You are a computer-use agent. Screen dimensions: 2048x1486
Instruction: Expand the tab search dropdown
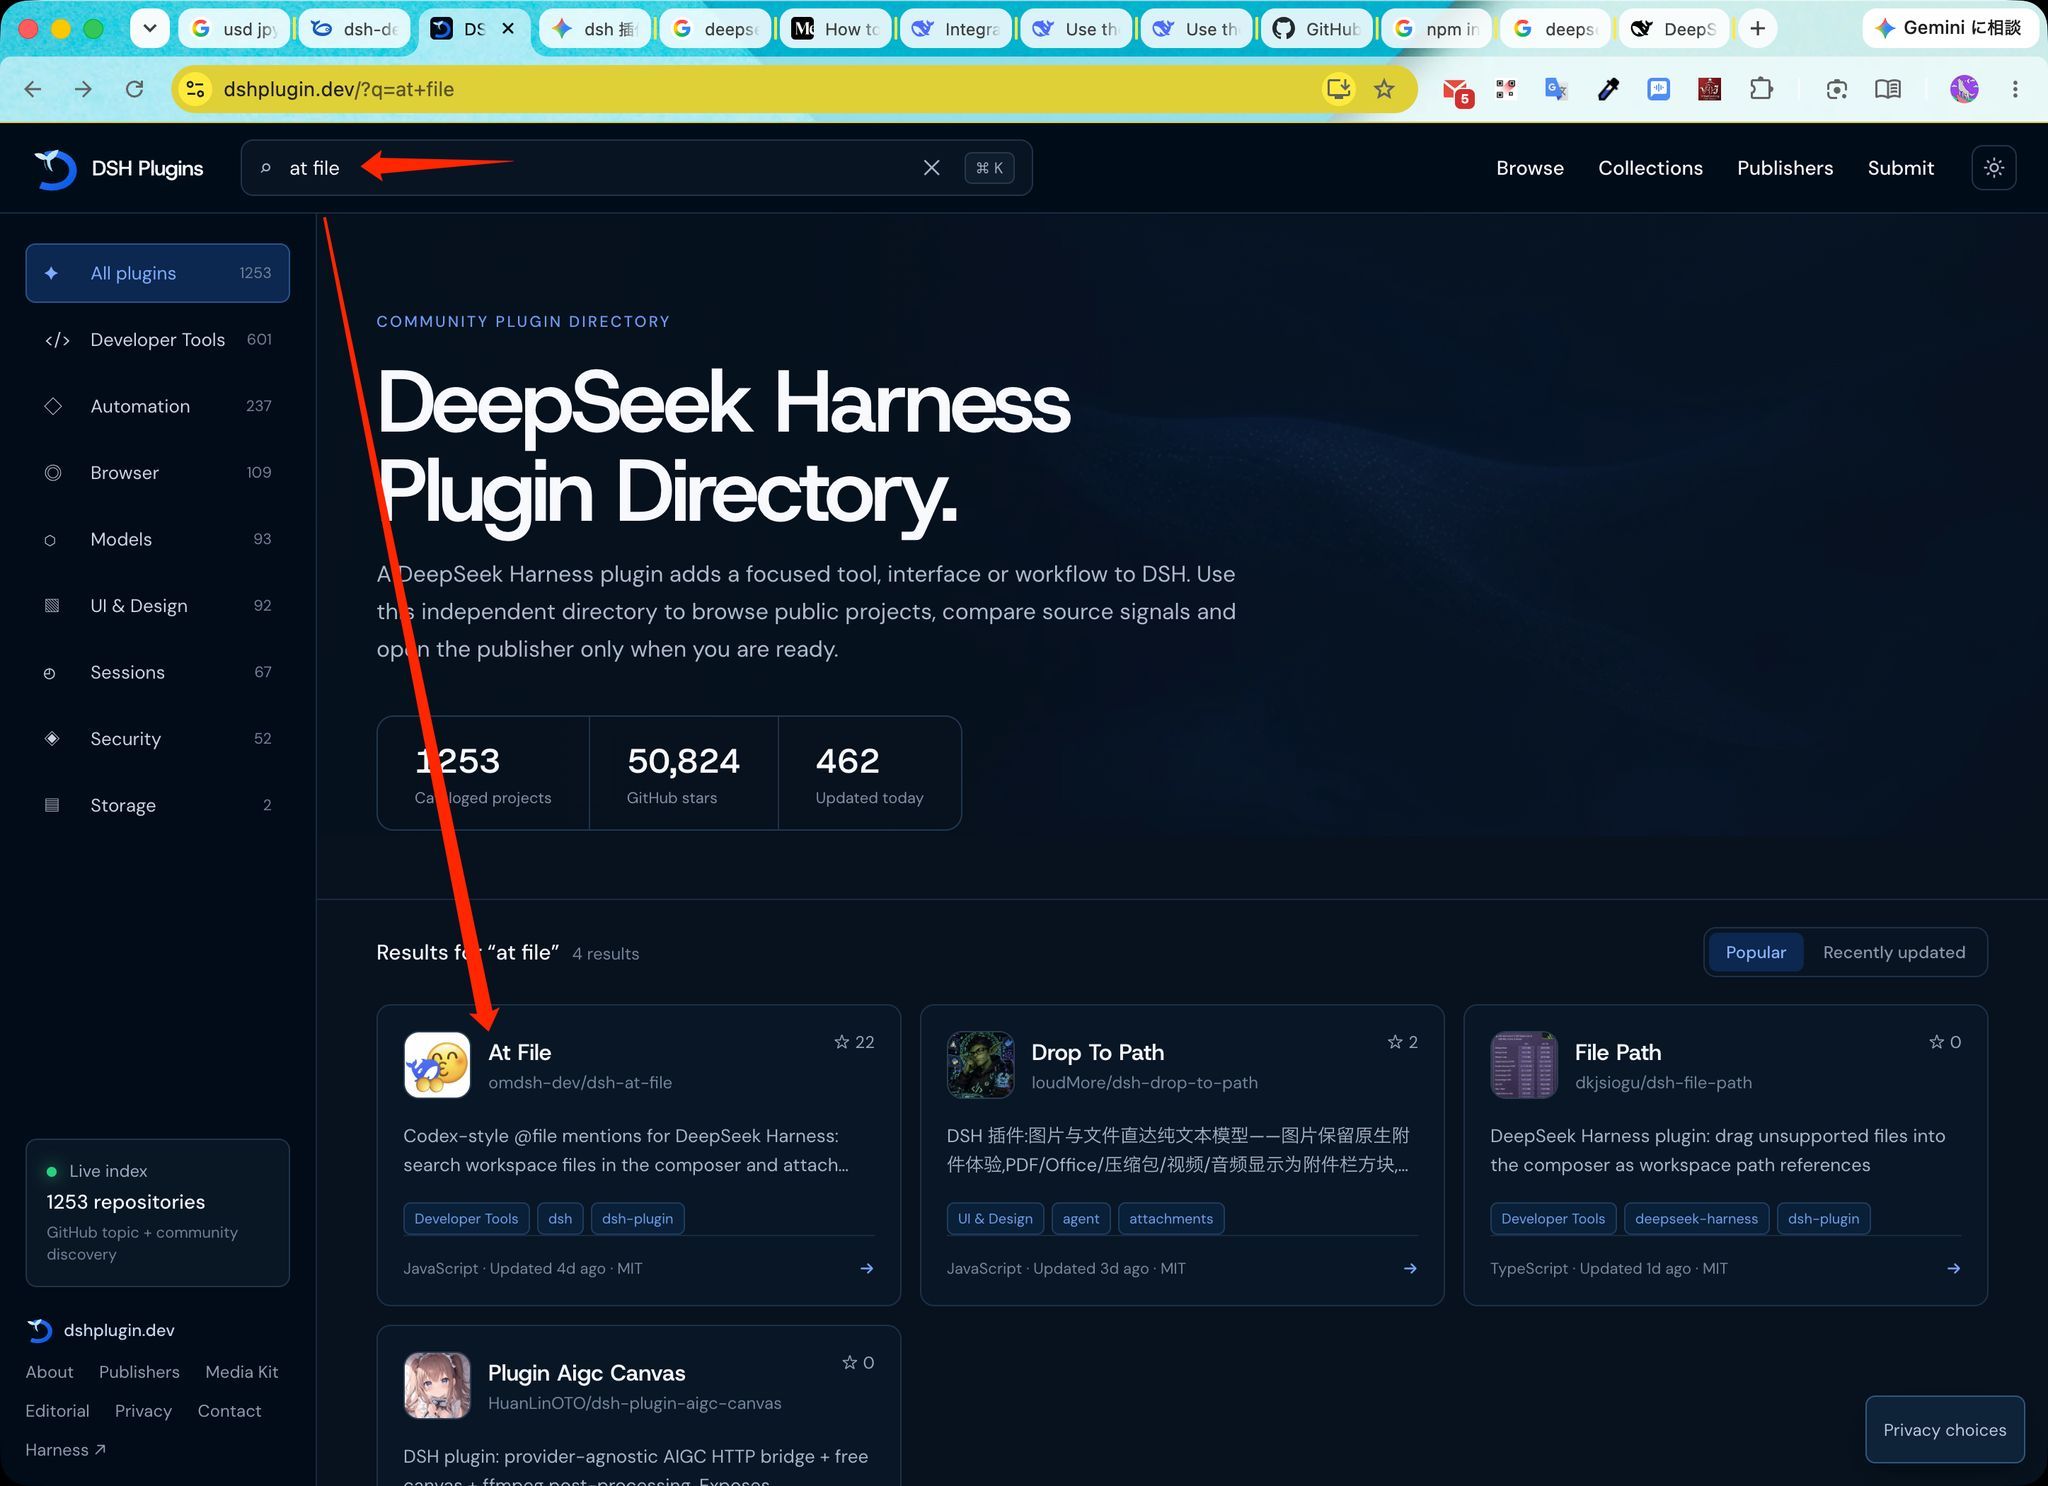(150, 28)
